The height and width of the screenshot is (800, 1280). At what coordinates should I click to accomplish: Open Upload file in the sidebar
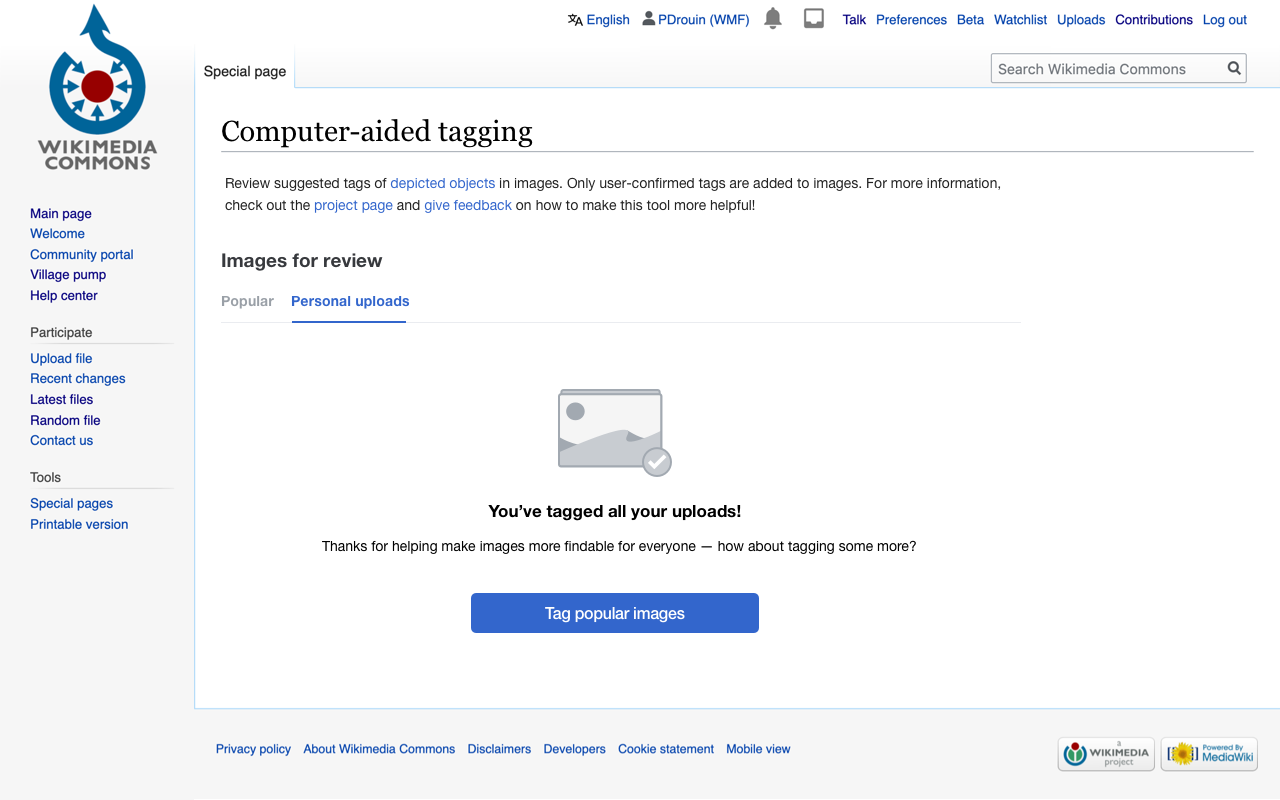(x=61, y=358)
